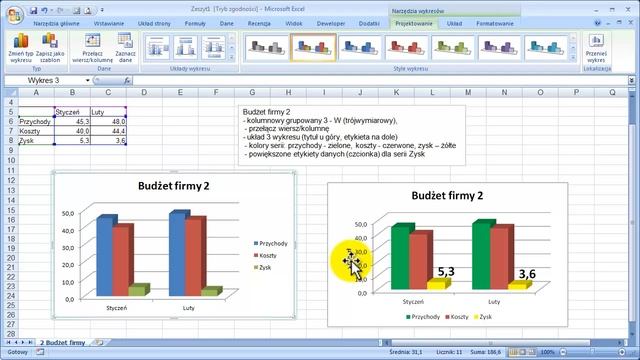
Task: Click the horizontal scrollbar
Action: (491, 343)
